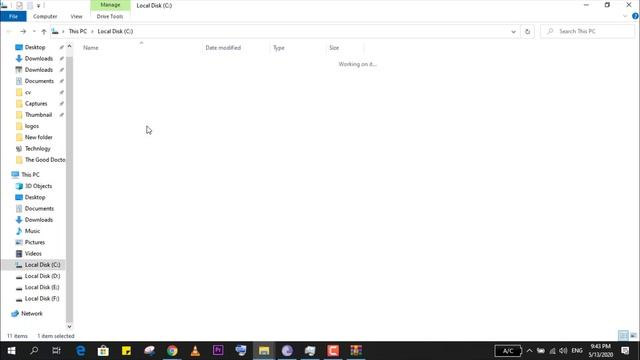Image resolution: width=640 pixels, height=360 pixels.
Task: Click Local Disk (C:) in the breadcrumb
Action: (x=115, y=31)
